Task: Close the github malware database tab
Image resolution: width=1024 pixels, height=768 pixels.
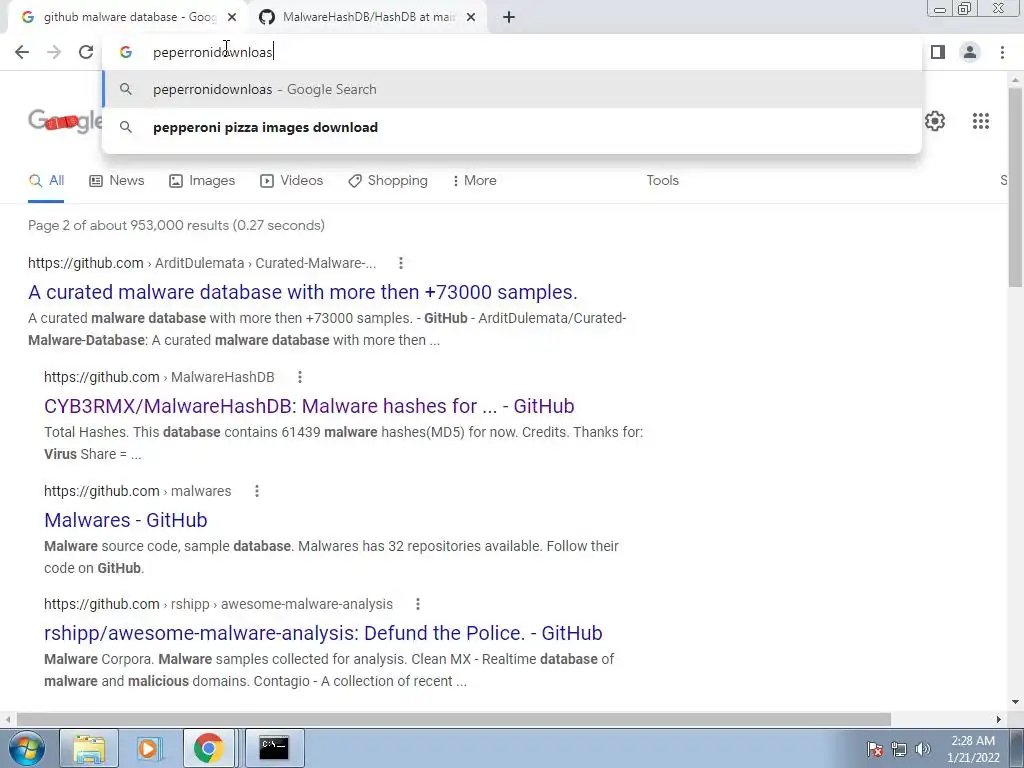Action: click(232, 17)
